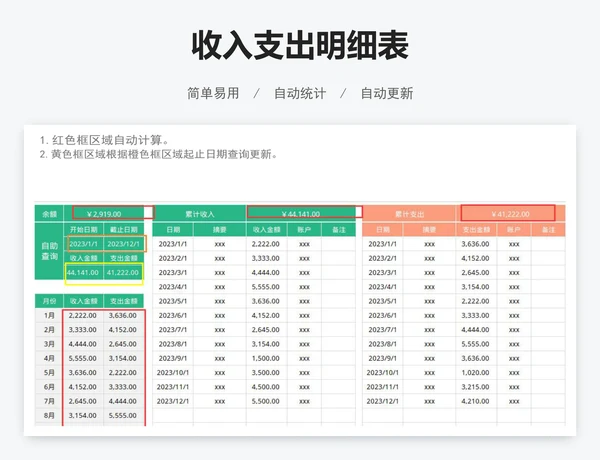Select expense amount 3,215.00
Screen dimensions: 600x460
click(475, 387)
